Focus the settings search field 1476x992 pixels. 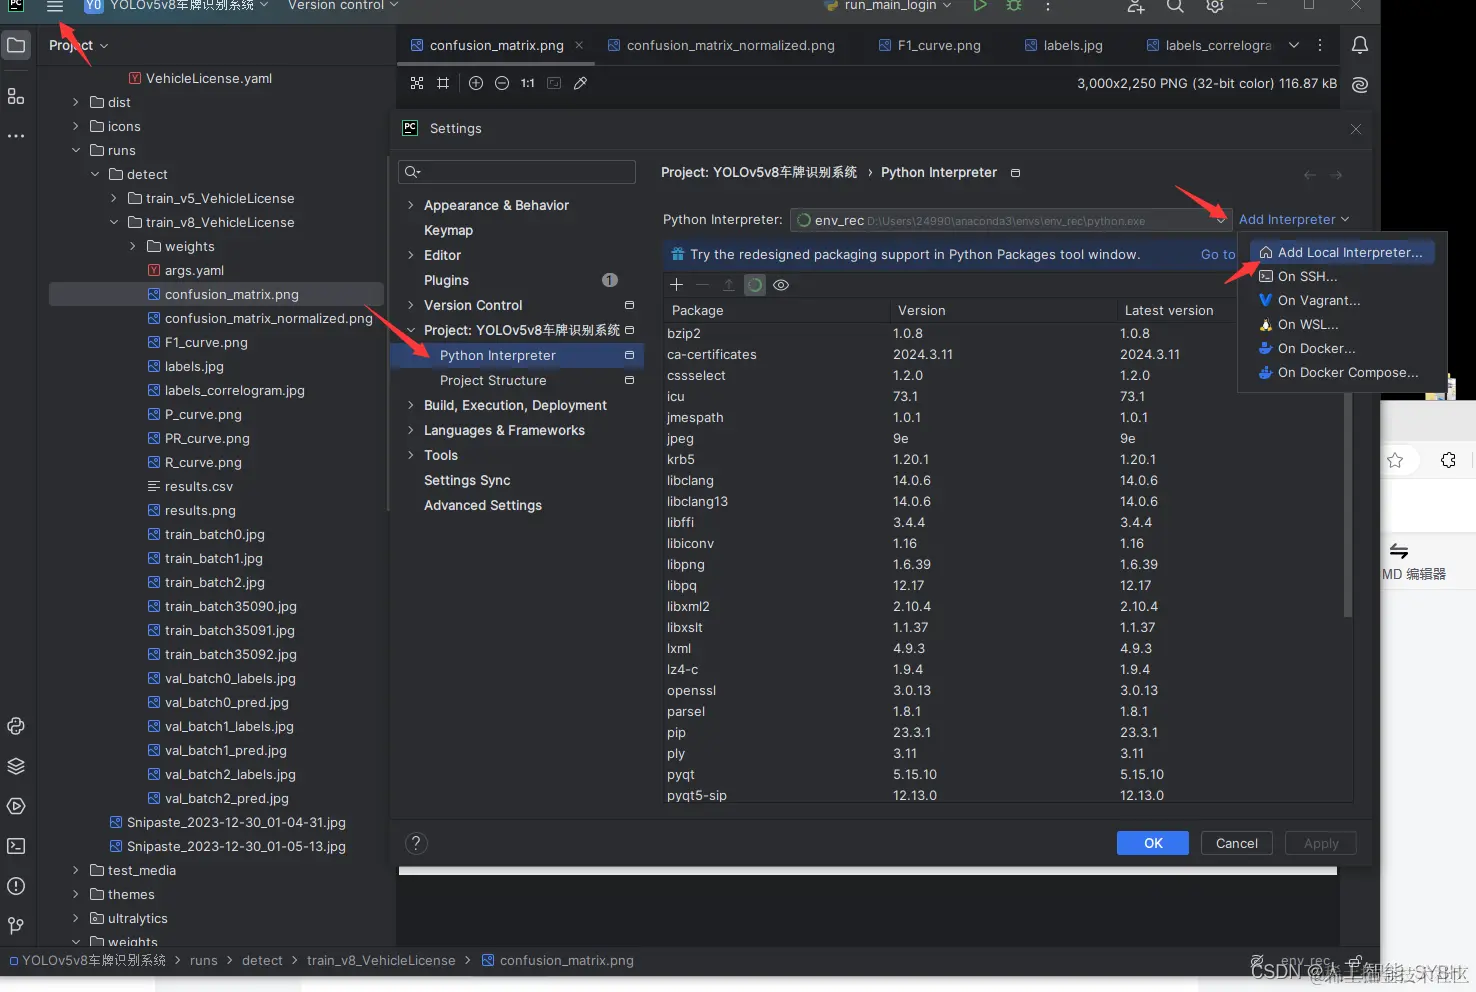[517, 172]
